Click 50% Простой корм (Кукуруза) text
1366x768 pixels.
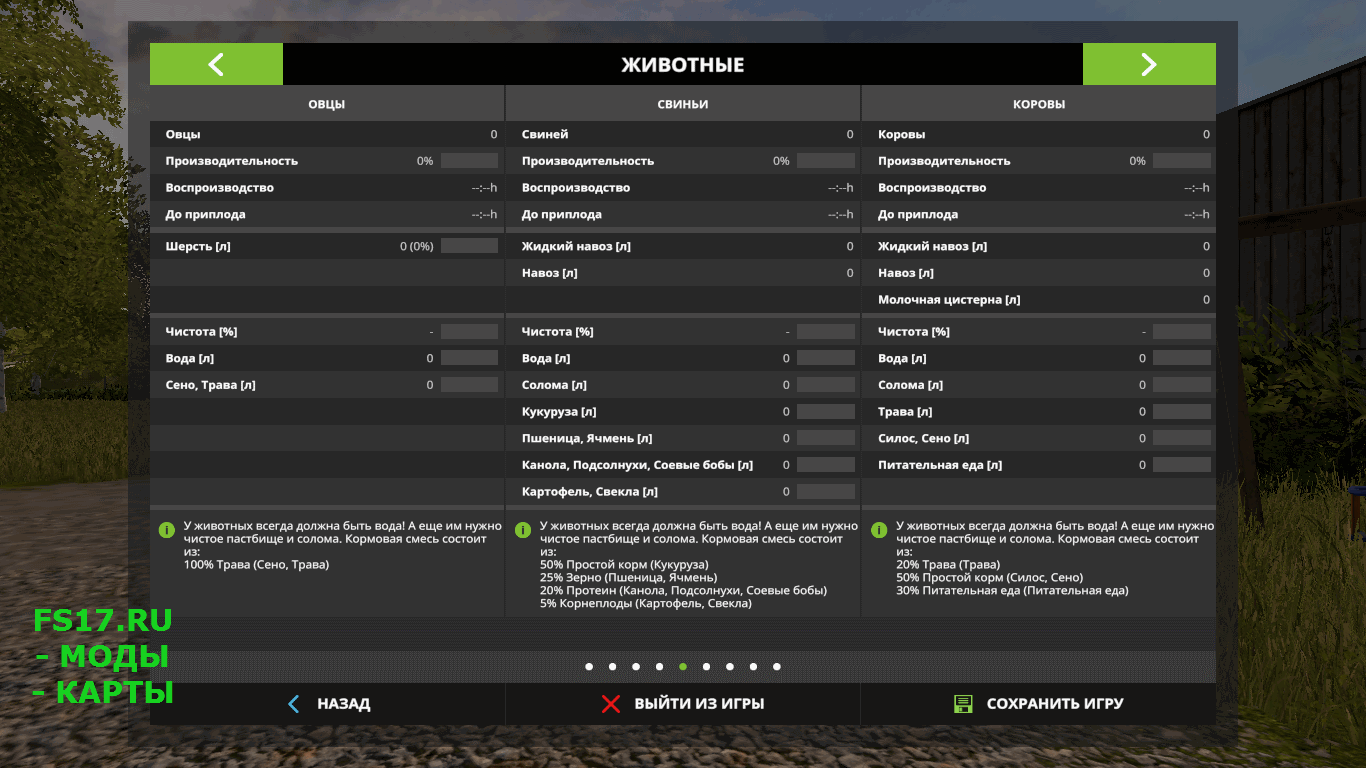[x=624, y=565]
